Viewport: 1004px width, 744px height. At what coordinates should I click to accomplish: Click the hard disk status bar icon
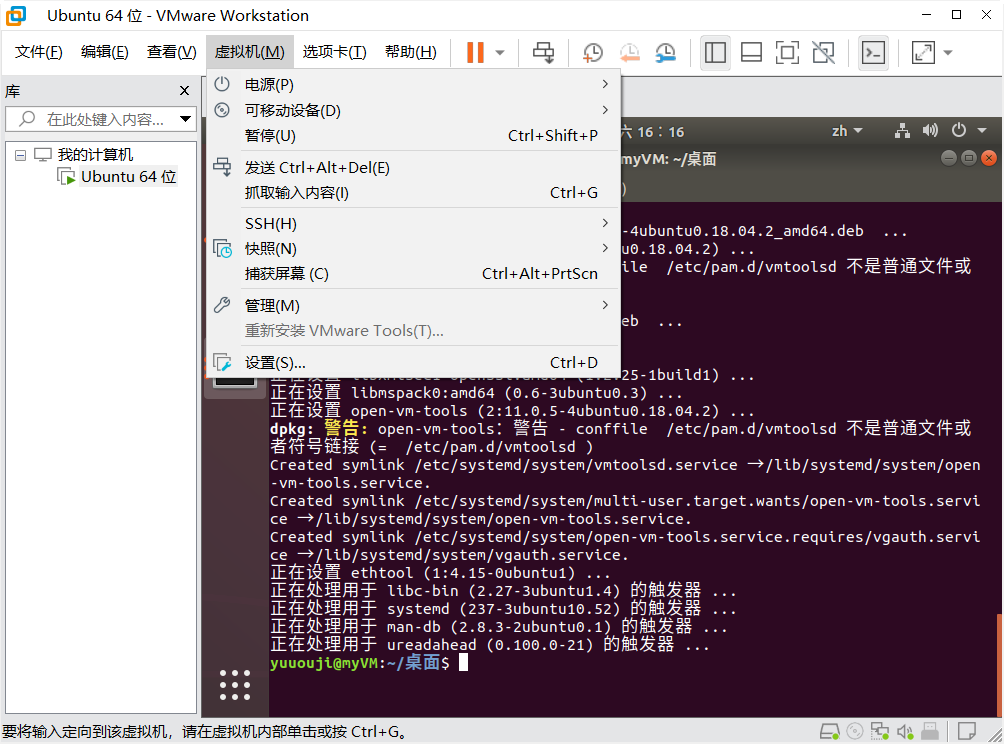pos(830,731)
